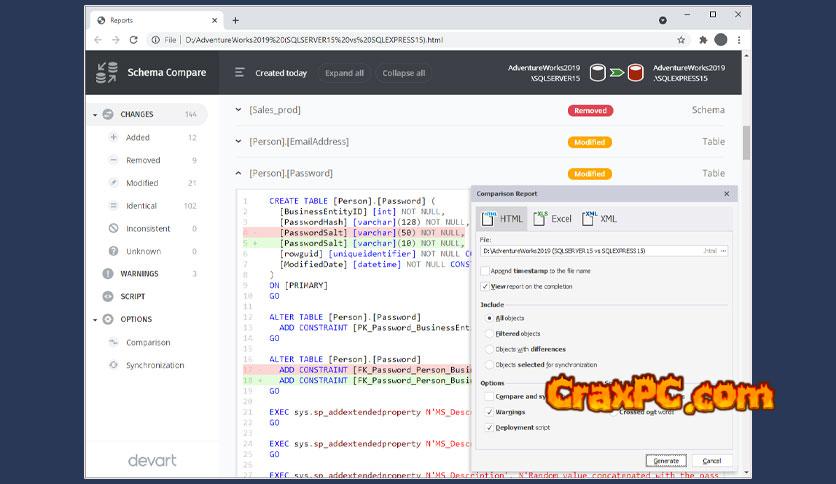Bookmark page with the star icon
836x484 pixels.
click(681, 40)
